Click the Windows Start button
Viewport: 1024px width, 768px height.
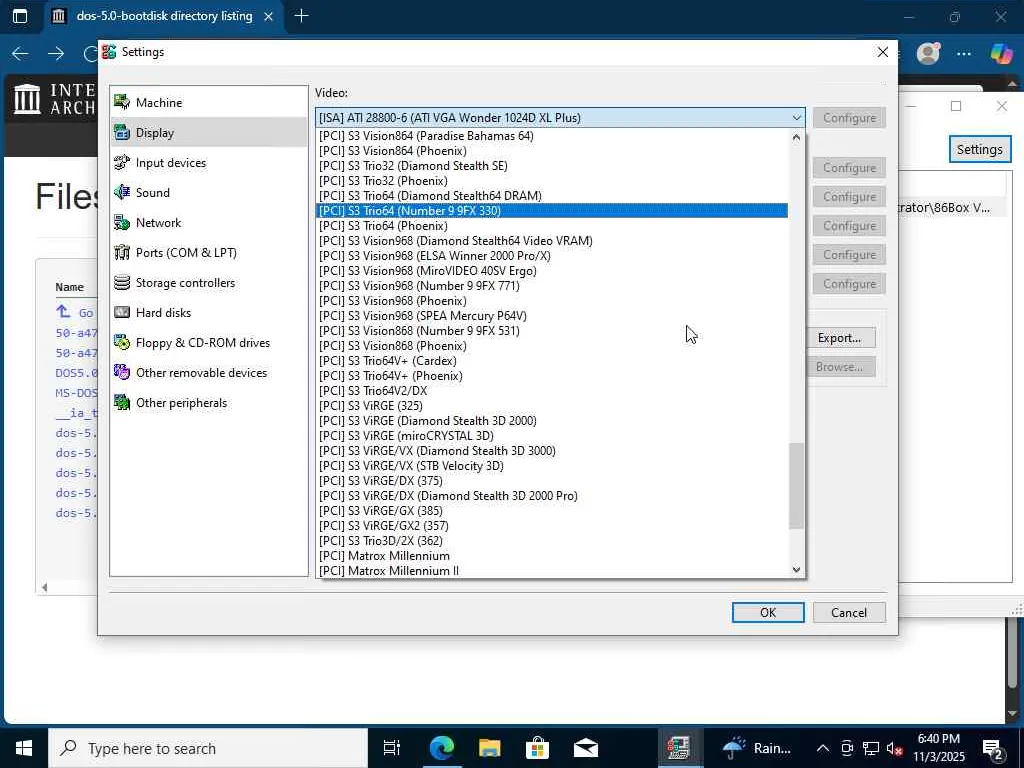pyautogui.click(x=24, y=748)
